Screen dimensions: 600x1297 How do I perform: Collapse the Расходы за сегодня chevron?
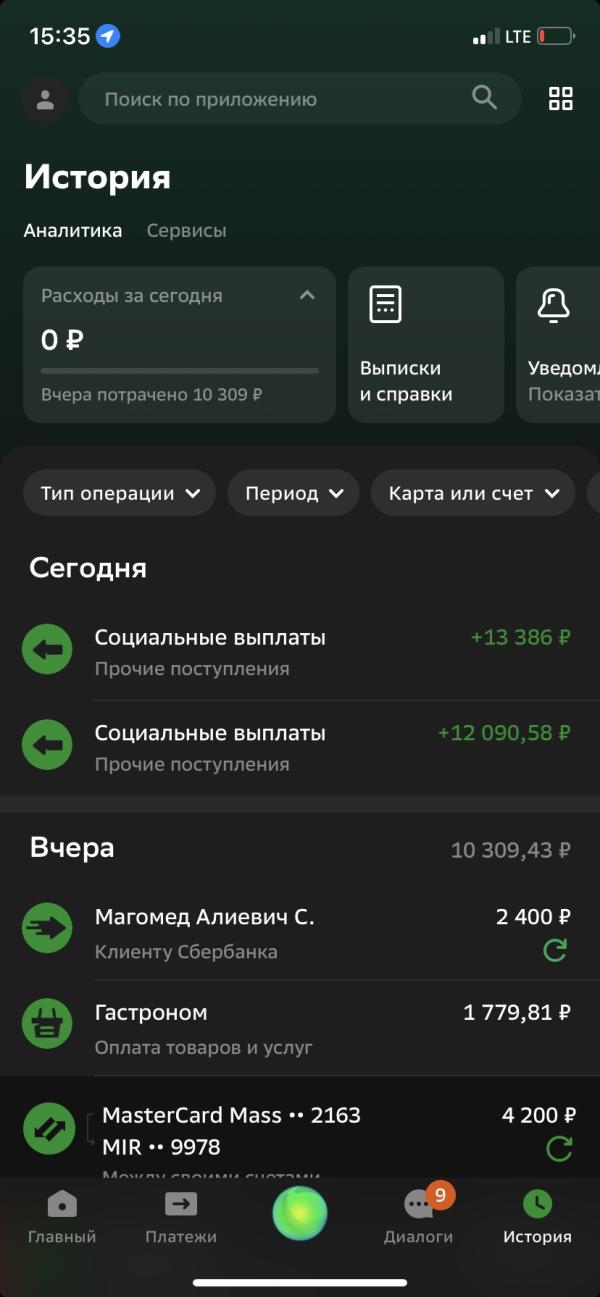pos(307,295)
